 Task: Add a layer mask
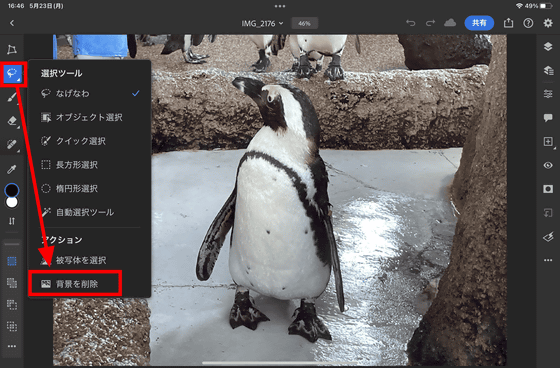click(x=548, y=189)
